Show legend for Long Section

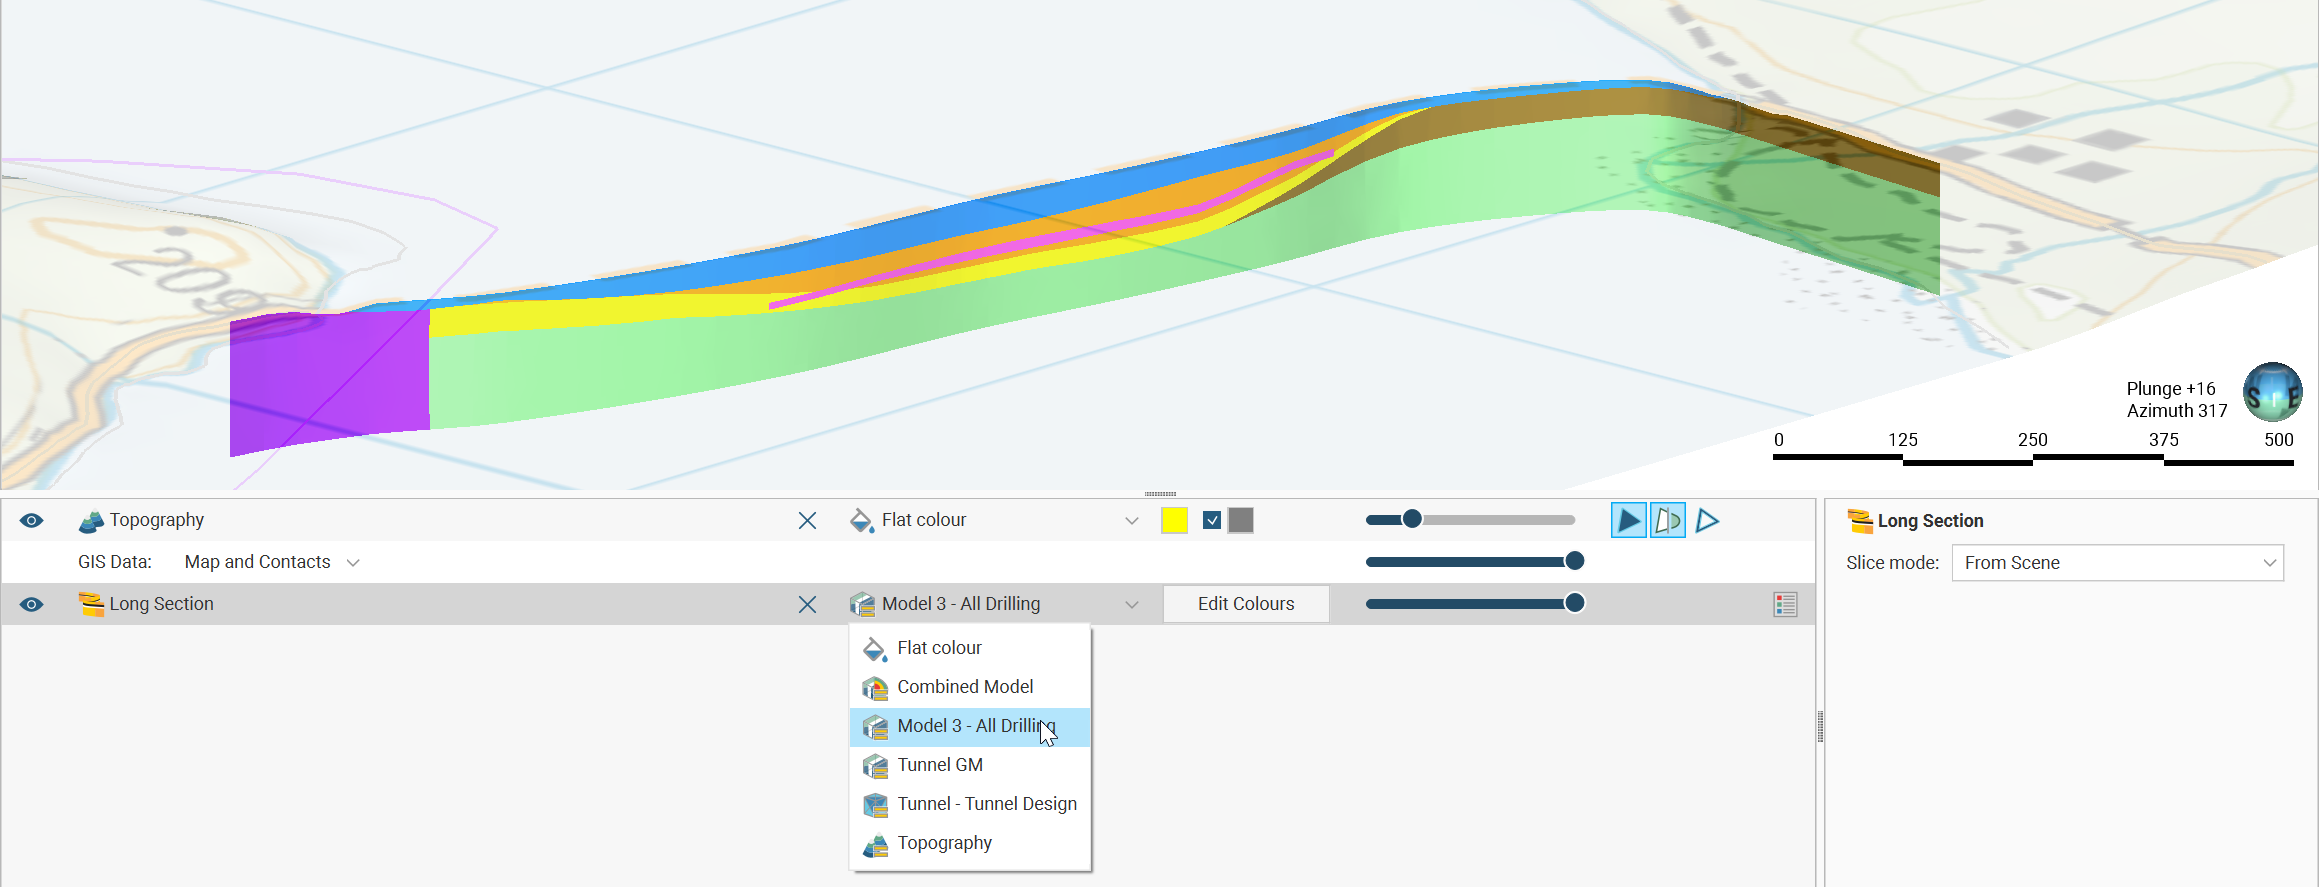click(x=1785, y=605)
